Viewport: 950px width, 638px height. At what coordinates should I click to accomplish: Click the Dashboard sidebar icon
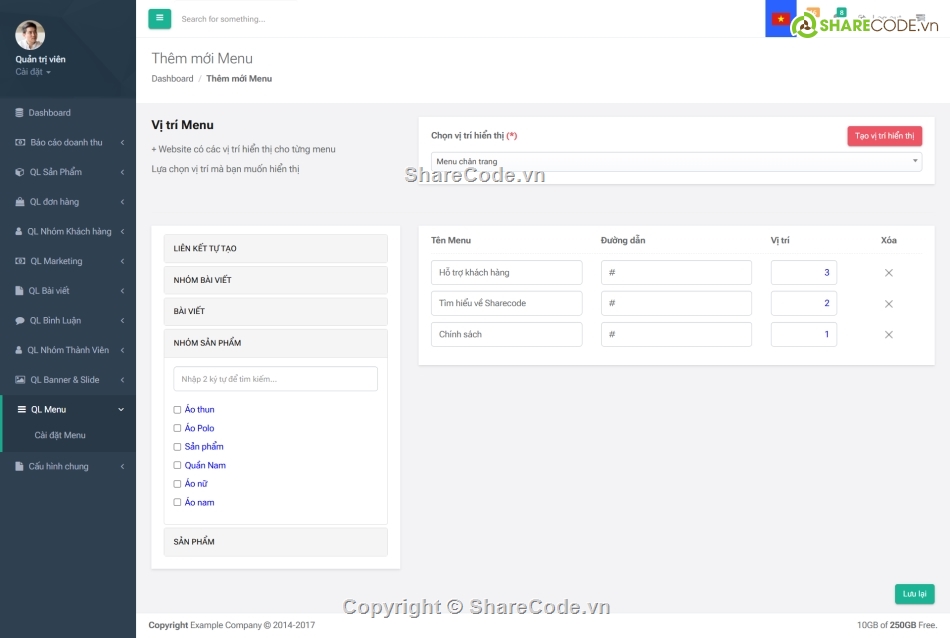19,113
